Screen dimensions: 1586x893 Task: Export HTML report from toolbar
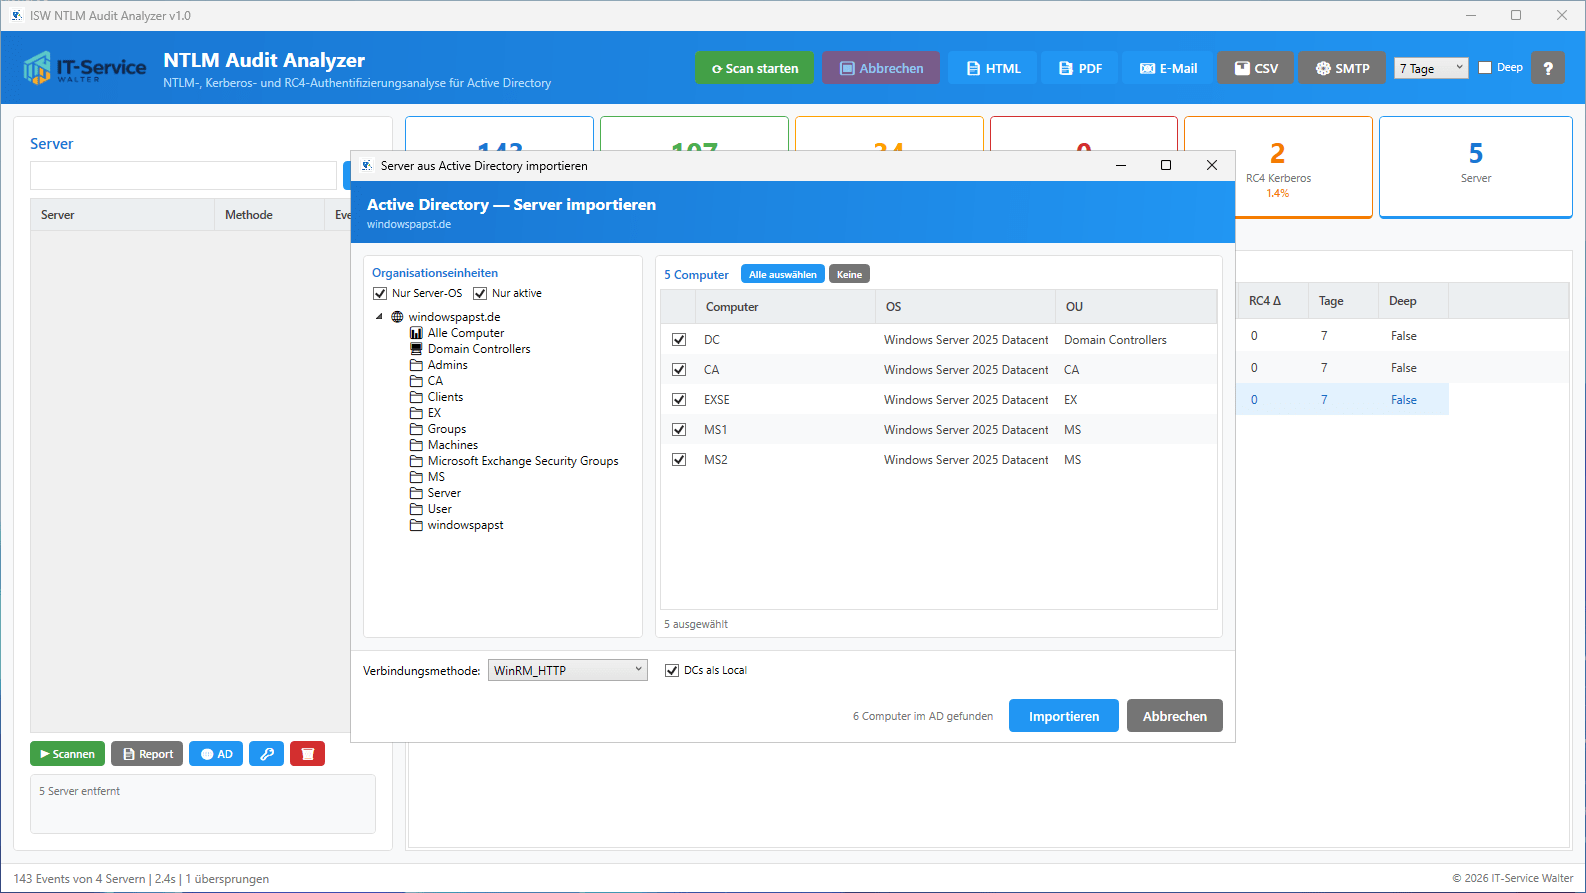pyautogui.click(x=993, y=68)
